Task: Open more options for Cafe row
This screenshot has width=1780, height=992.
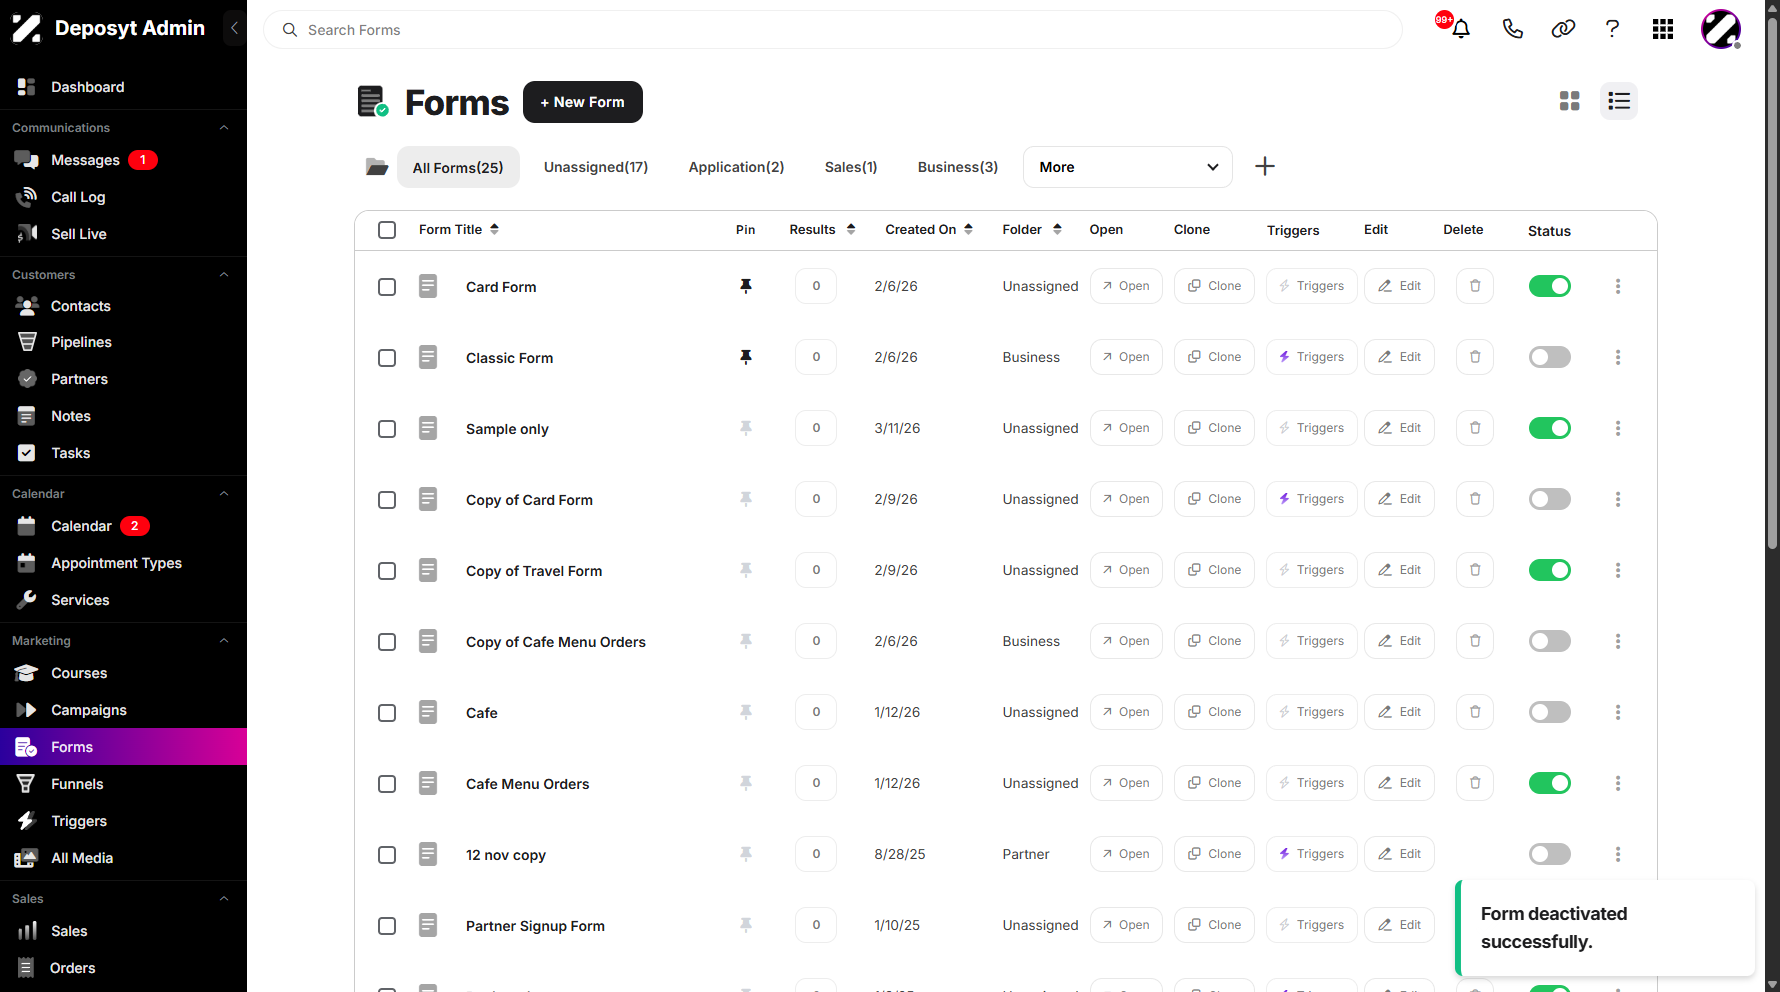Action: pos(1618,712)
